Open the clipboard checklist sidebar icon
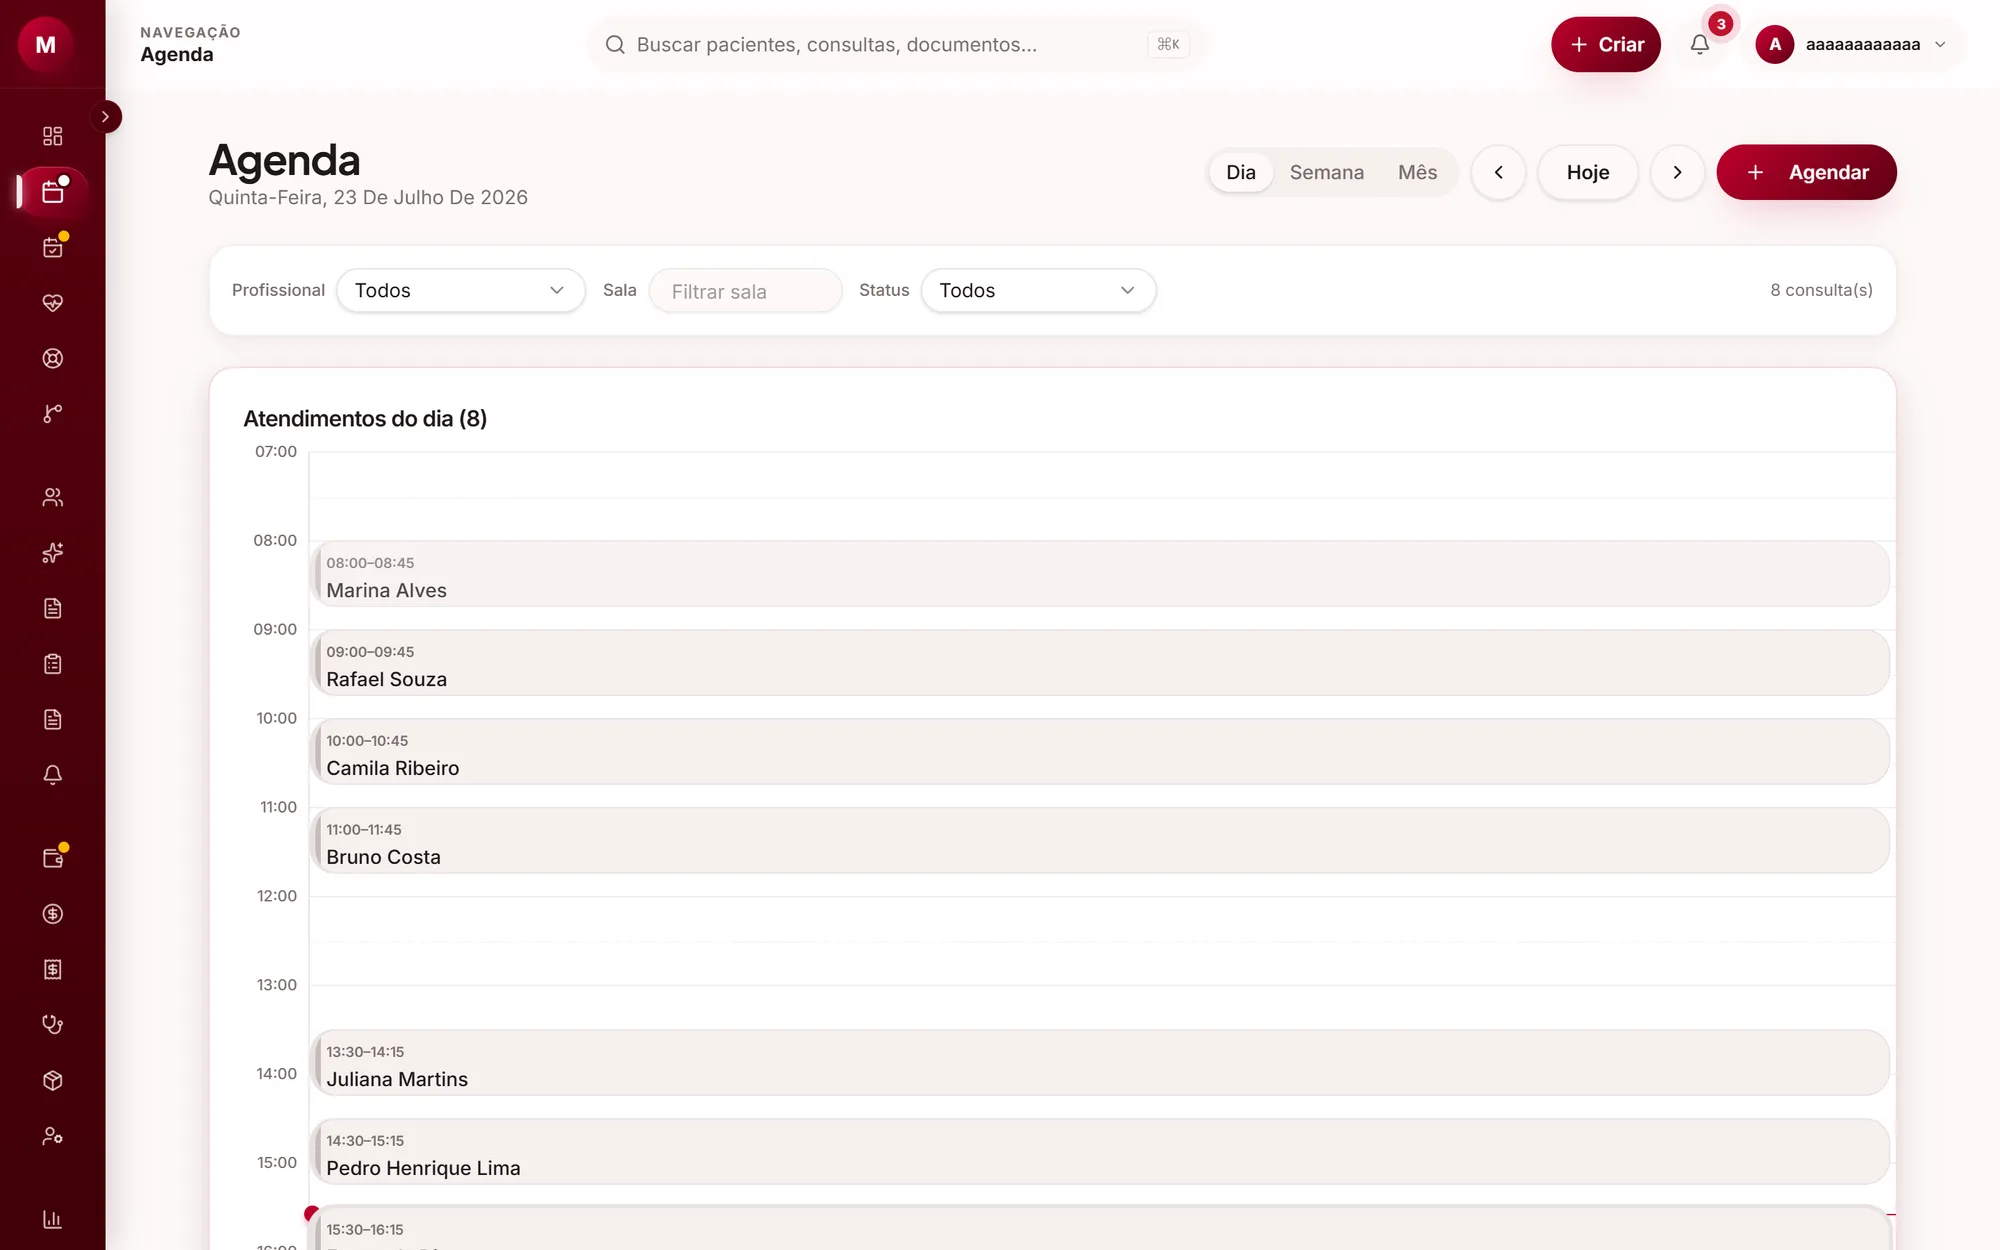This screenshot has height=1250, width=2000. (53, 664)
